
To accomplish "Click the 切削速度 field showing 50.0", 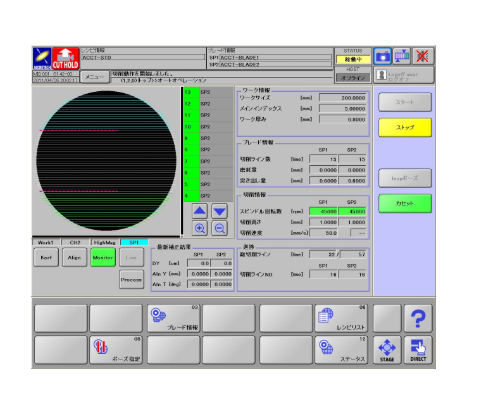I will click(x=323, y=233).
